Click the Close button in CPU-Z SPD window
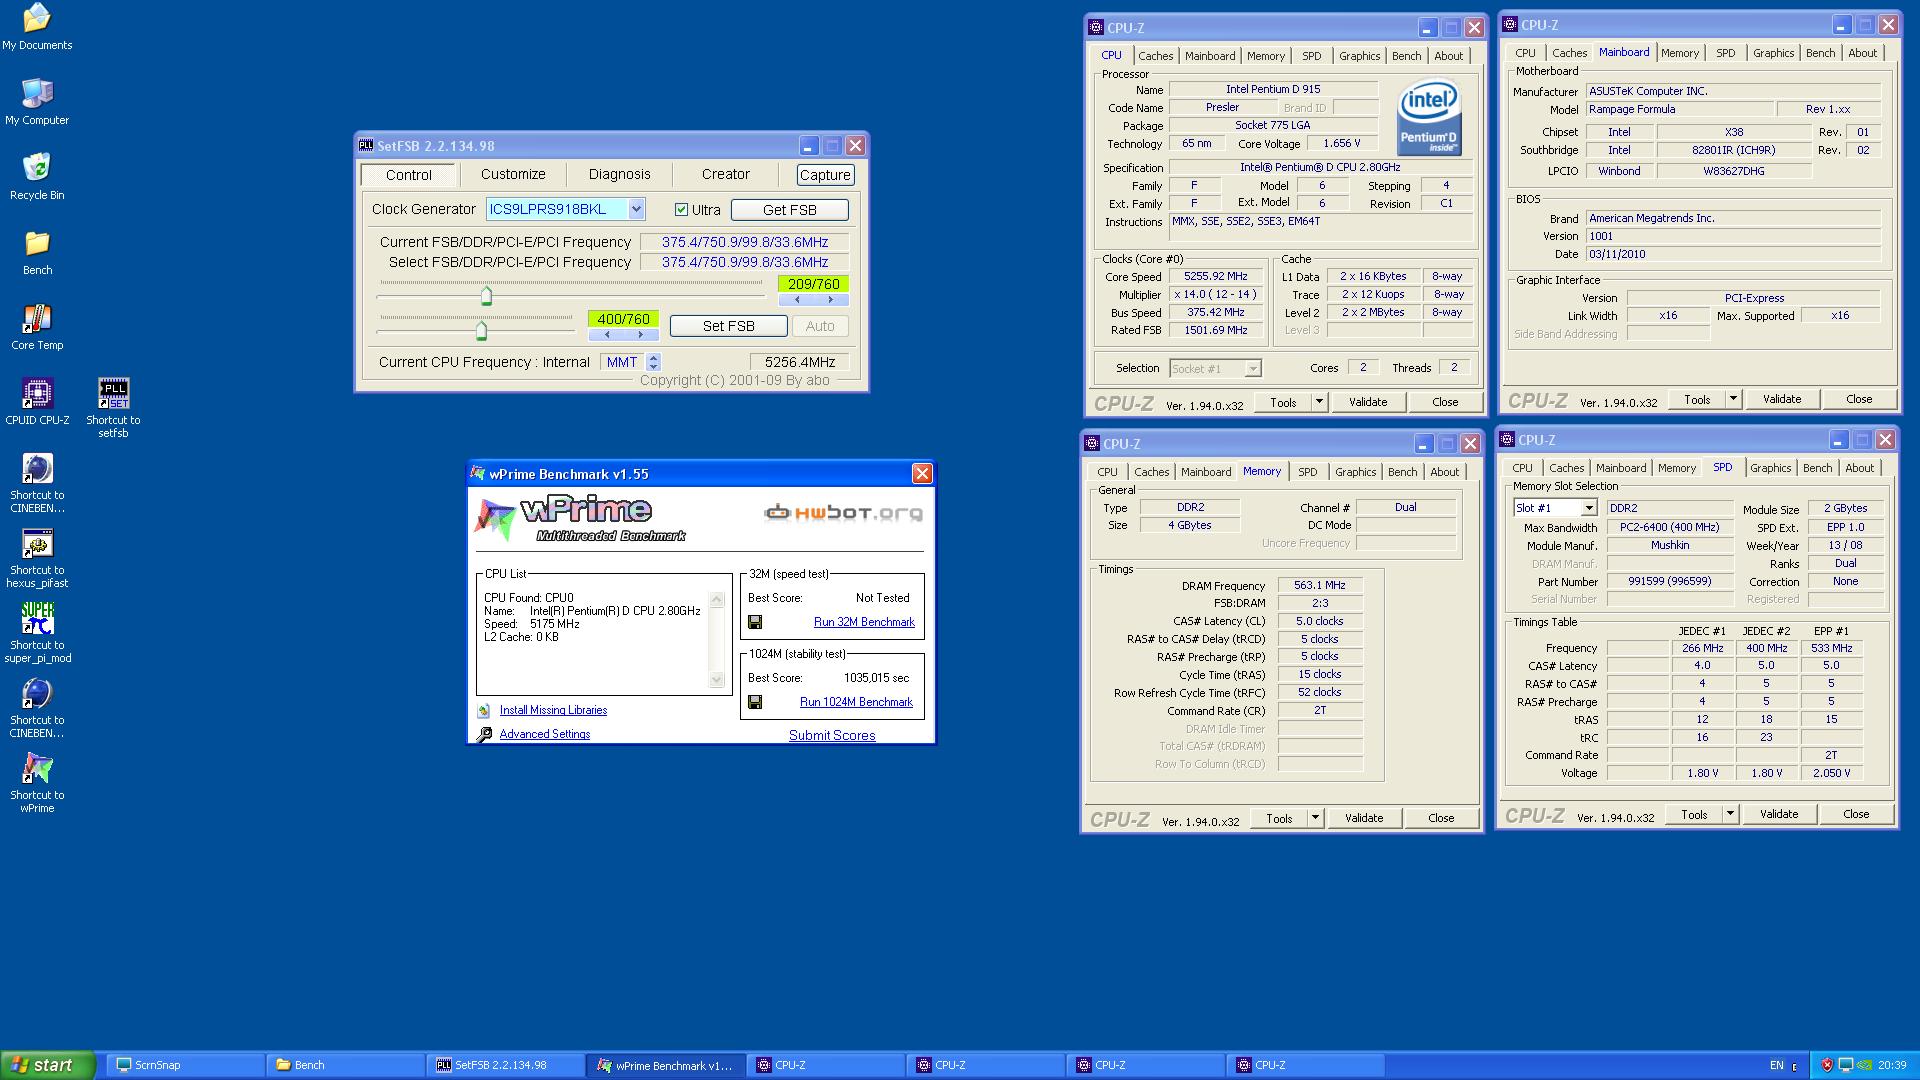This screenshot has width=1920, height=1080. 1856,814
